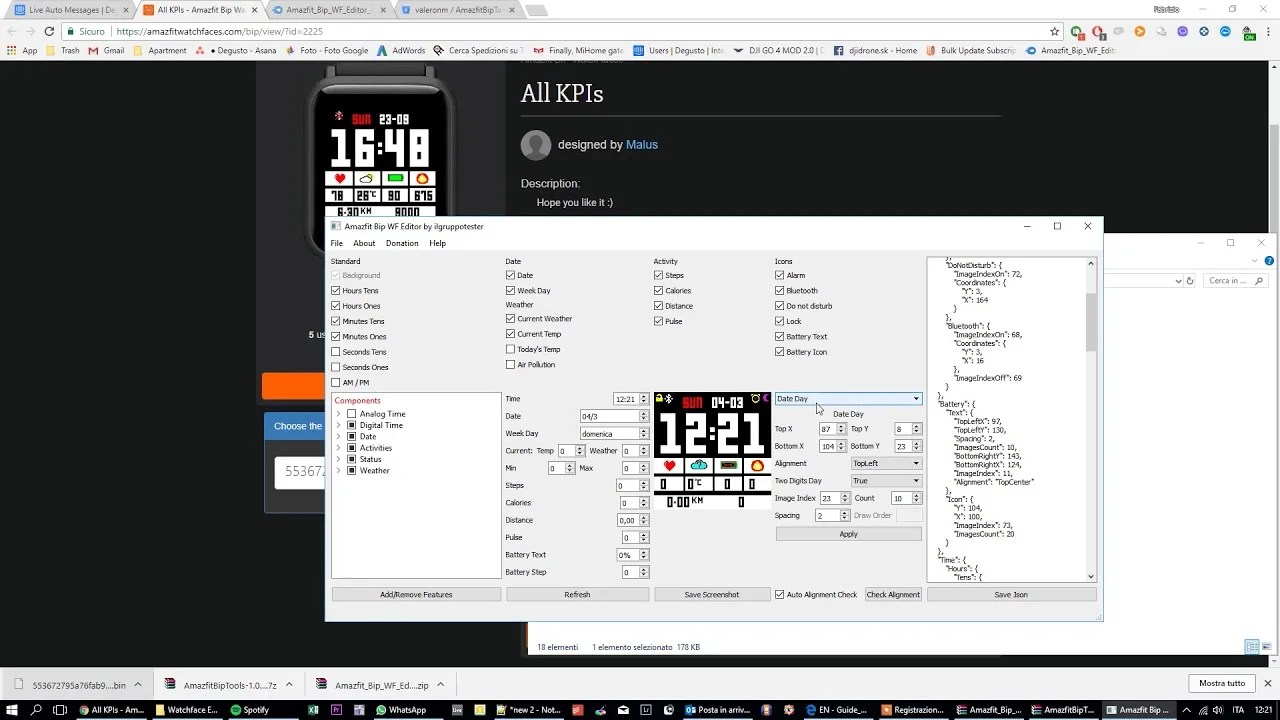Open the Two Digits Day dropdown
This screenshot has width=1280, height=720.
tap(886, 481)
